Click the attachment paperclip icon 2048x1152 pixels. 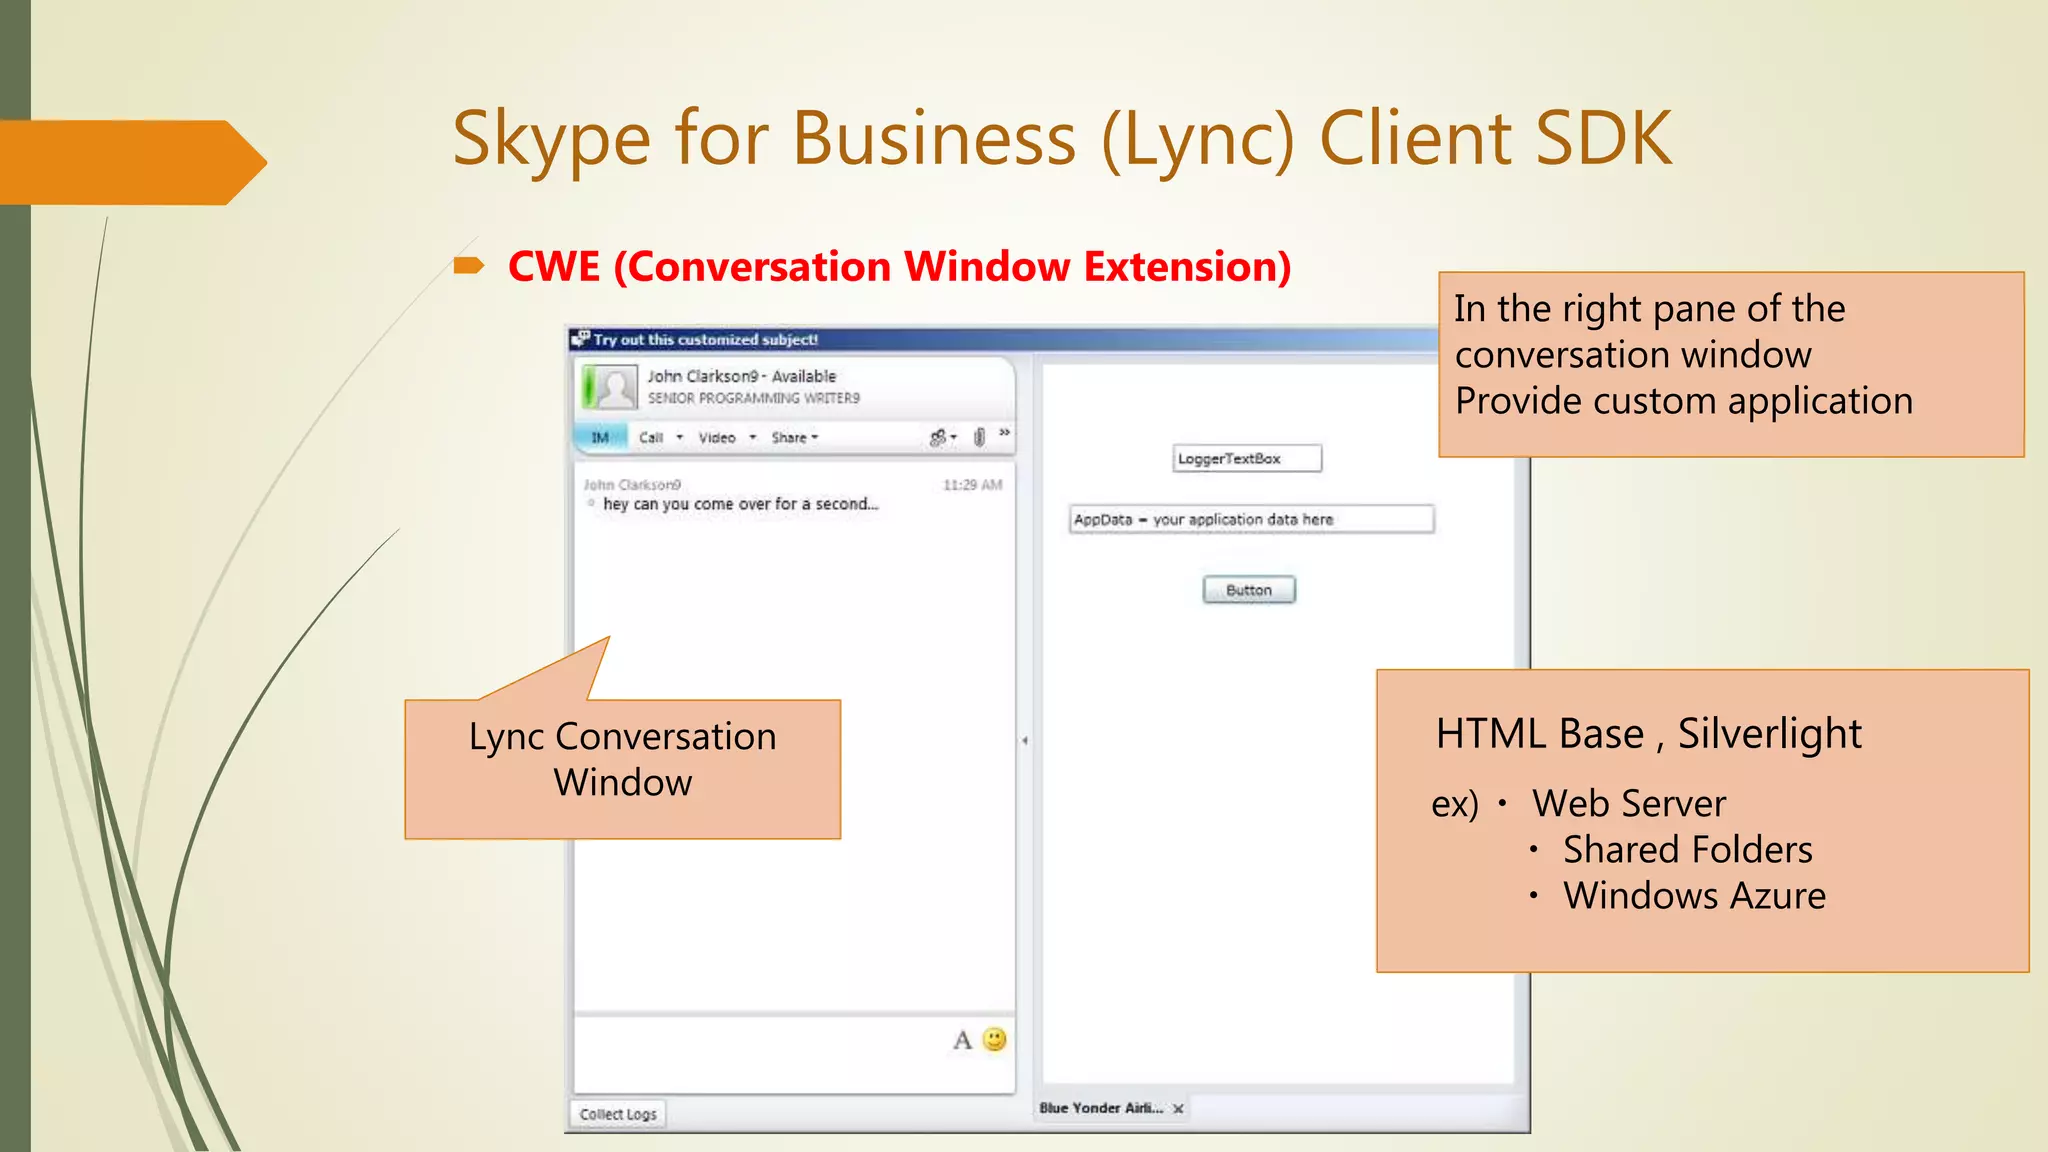point(980,437)
